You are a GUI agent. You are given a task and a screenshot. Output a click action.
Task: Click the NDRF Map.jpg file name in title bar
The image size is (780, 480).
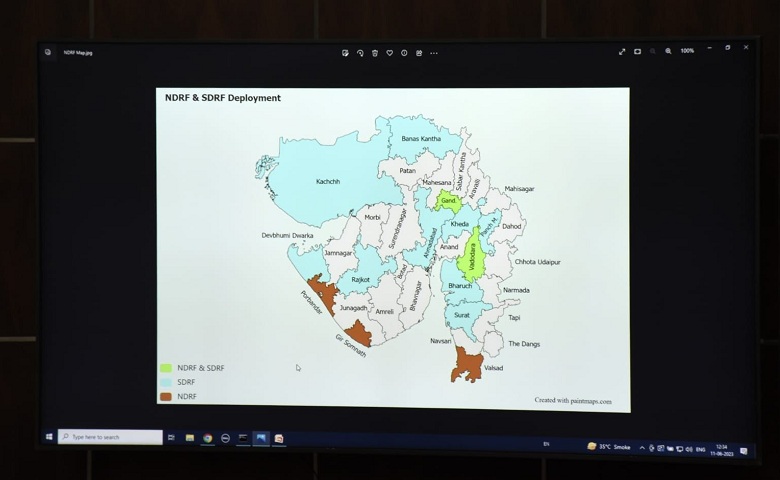(x=78, y=52)
